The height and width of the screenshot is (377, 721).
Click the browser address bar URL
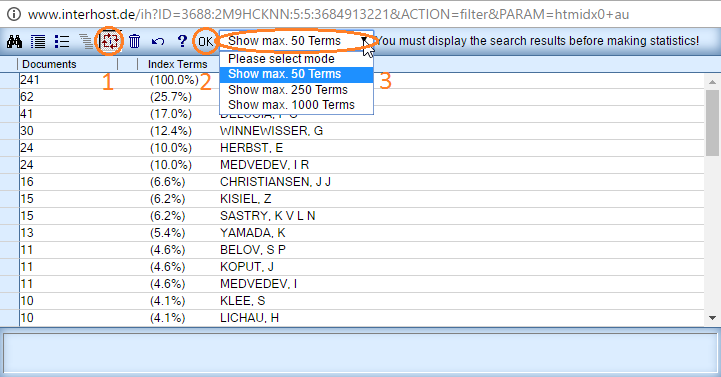pos(328,14)
